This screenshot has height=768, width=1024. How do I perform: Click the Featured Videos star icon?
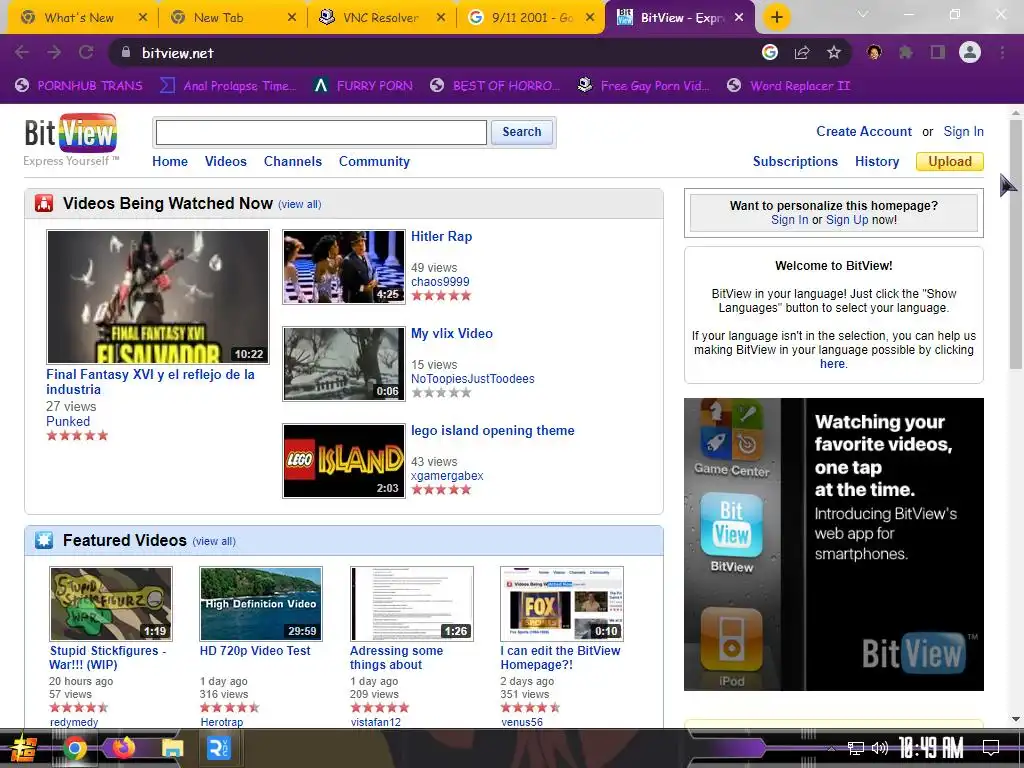coord(44,541)
